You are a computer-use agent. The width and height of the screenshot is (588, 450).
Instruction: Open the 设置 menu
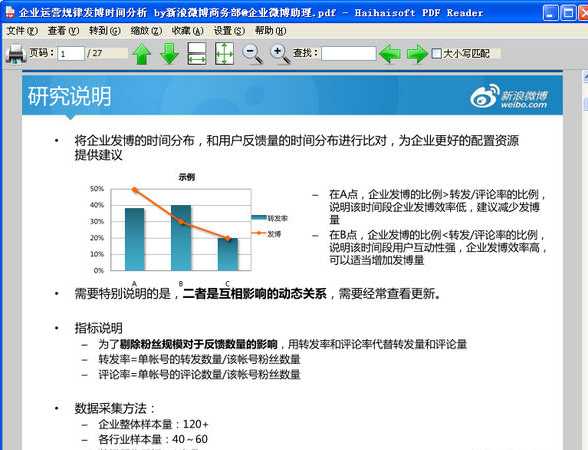click(229, 31)
